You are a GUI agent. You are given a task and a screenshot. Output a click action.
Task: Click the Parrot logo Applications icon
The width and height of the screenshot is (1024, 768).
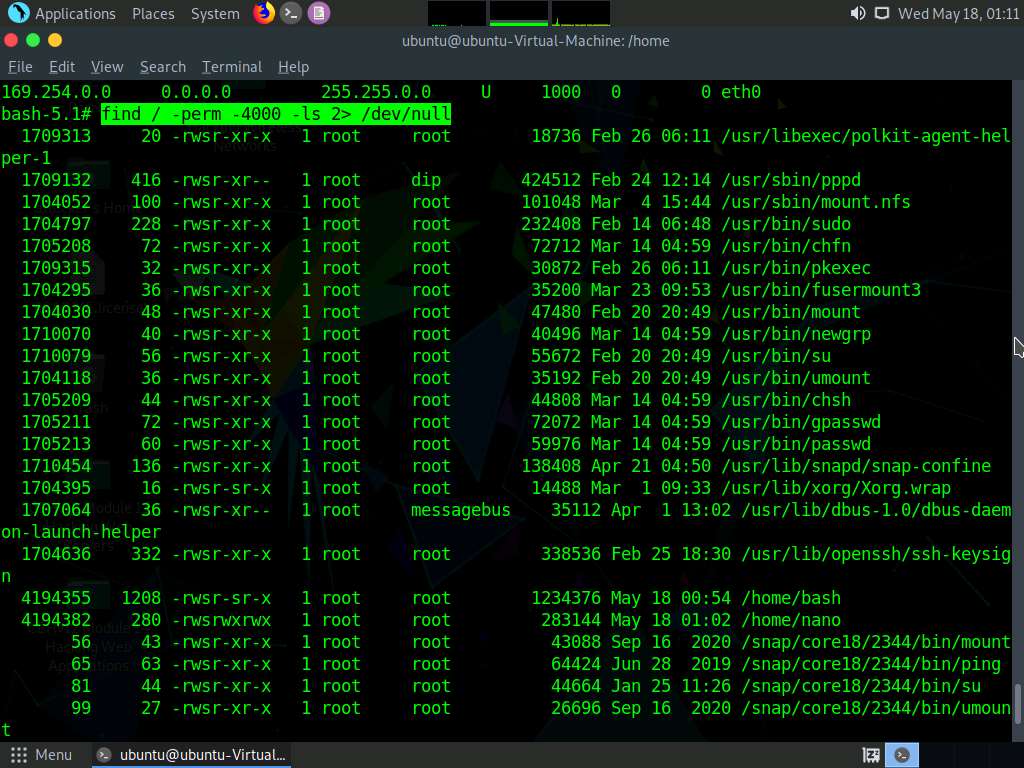[18, 13]
